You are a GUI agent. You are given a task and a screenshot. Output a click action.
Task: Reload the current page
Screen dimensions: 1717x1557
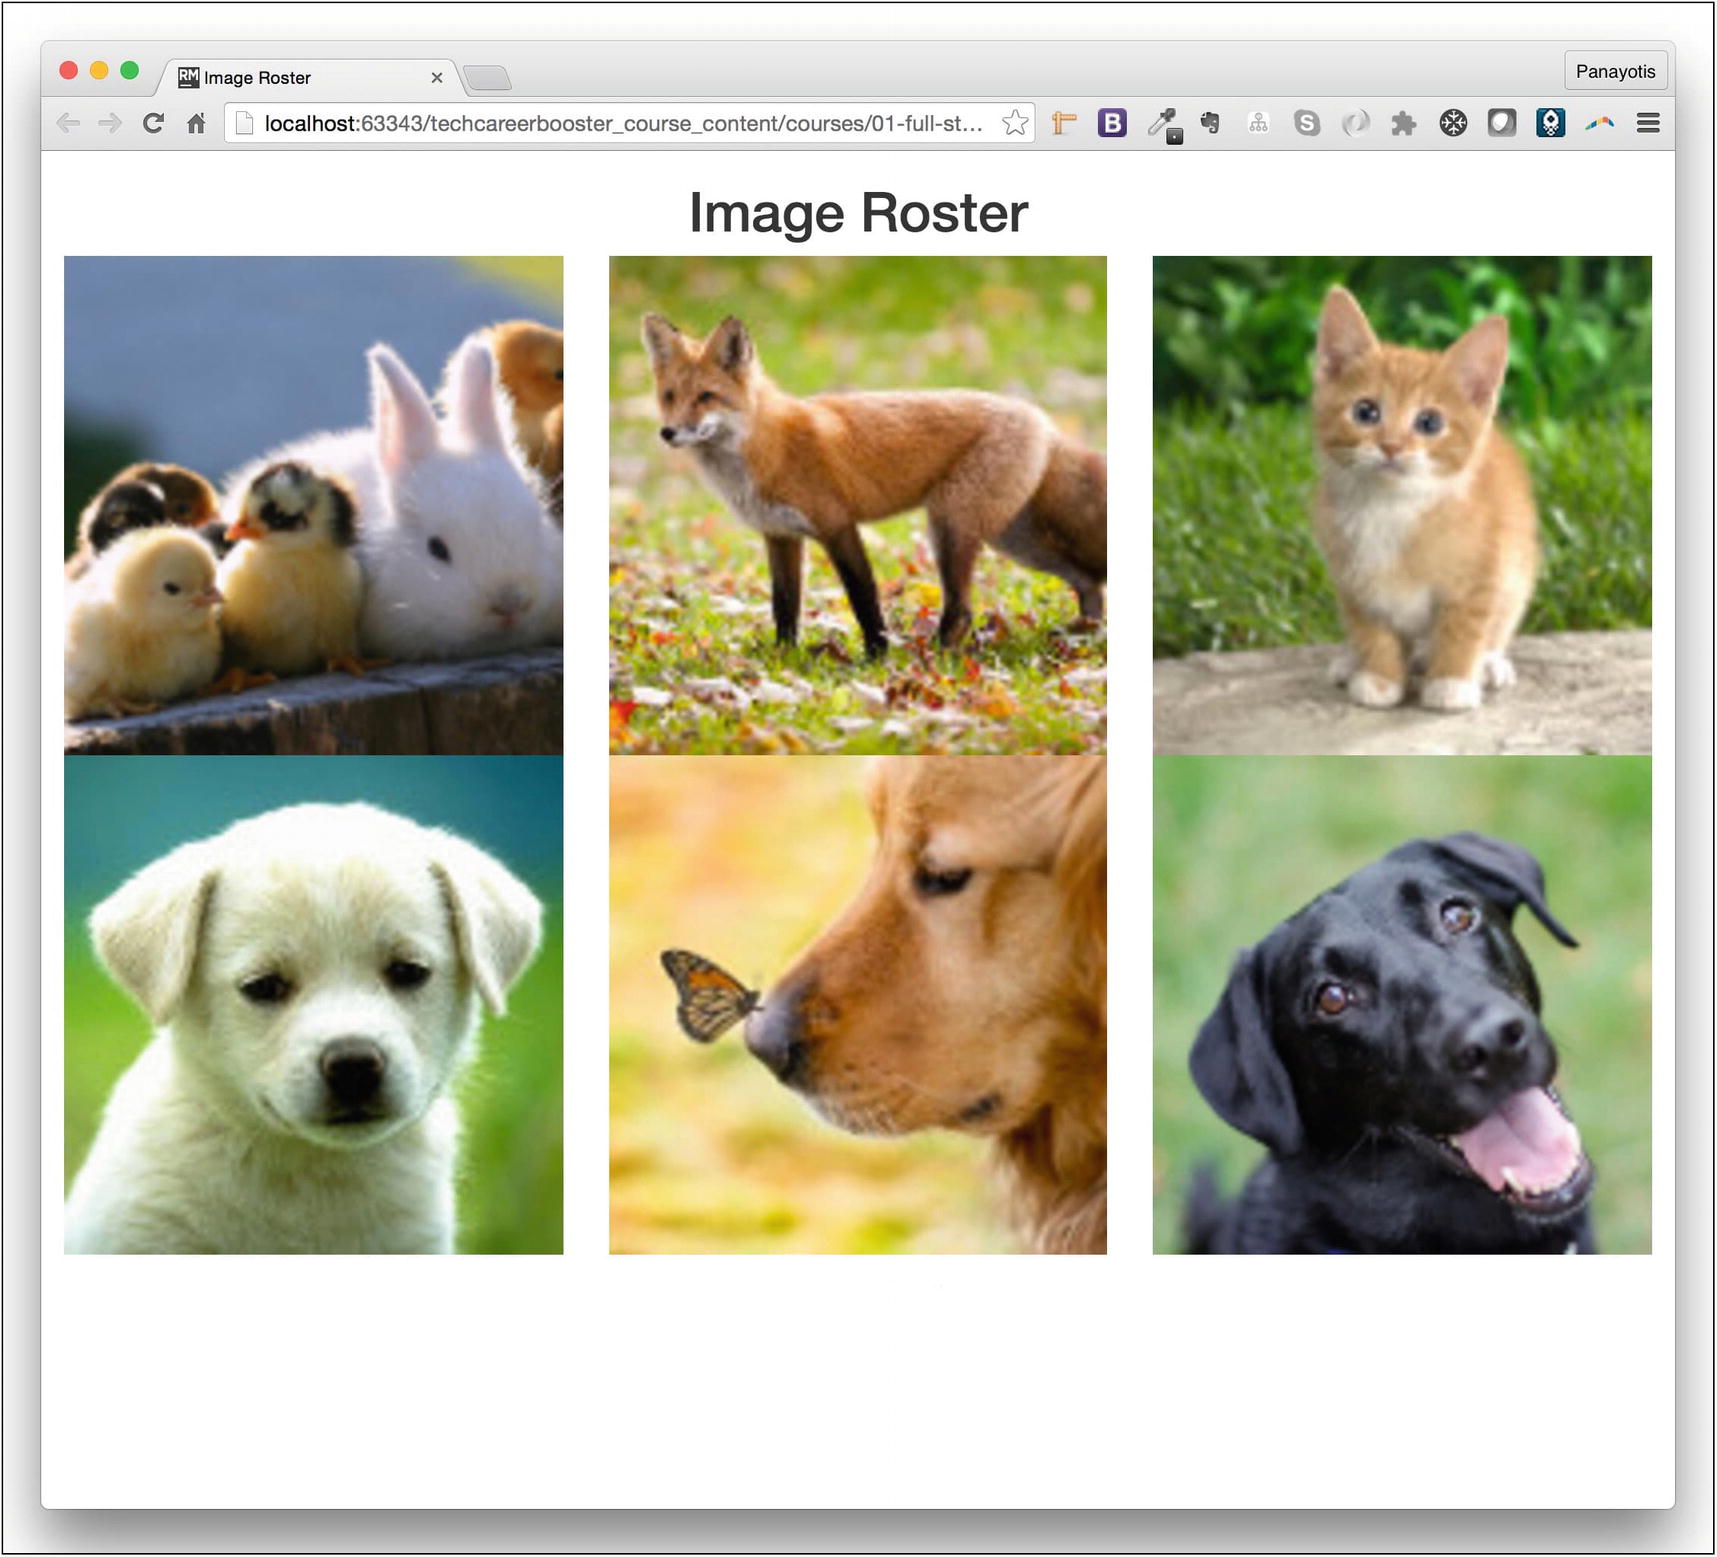(152, 122)
